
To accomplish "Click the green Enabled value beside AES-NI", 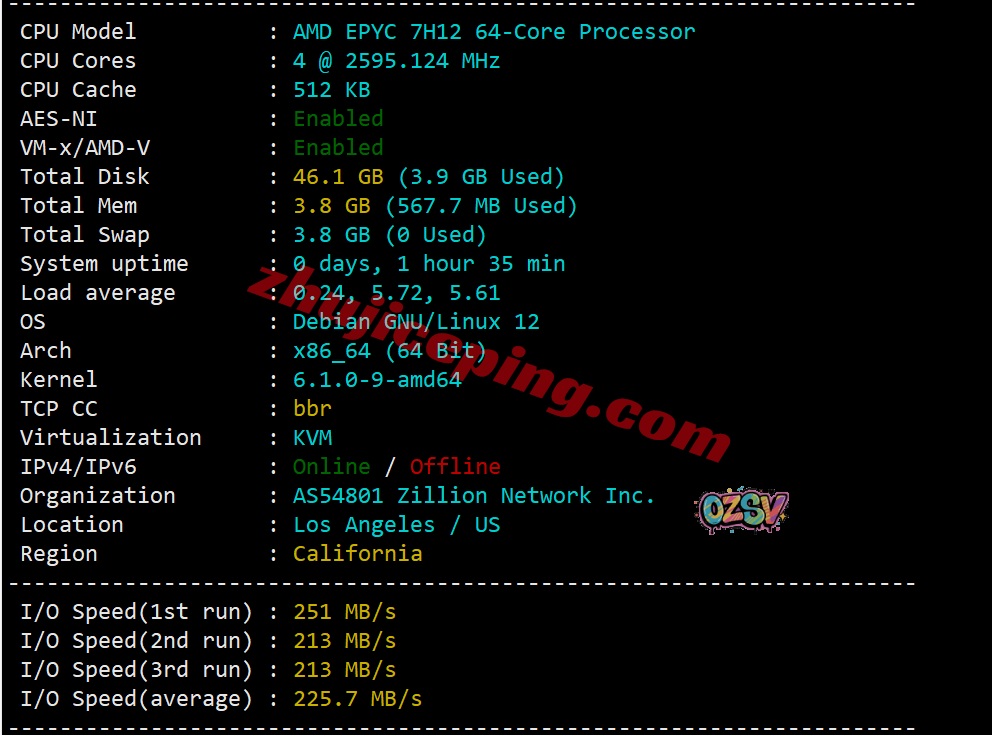I will point(338,119).
